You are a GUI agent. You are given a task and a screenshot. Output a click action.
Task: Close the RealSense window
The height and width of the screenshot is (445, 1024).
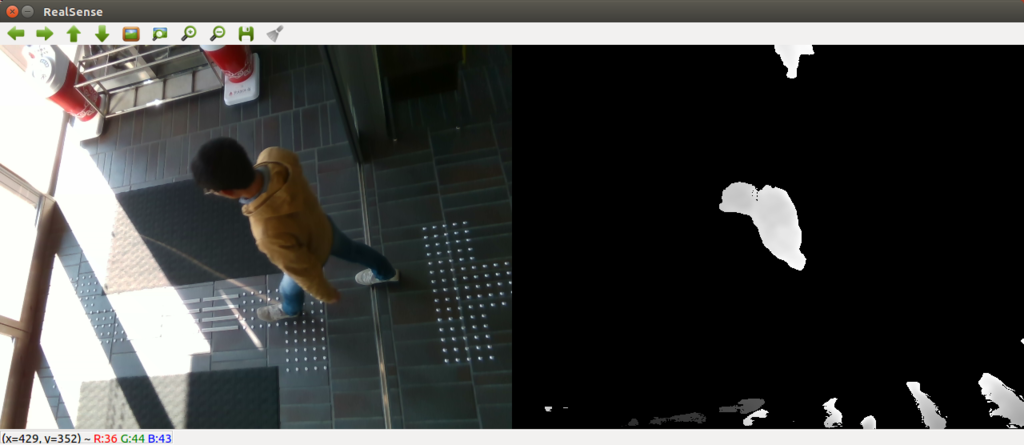click(12, 11)
